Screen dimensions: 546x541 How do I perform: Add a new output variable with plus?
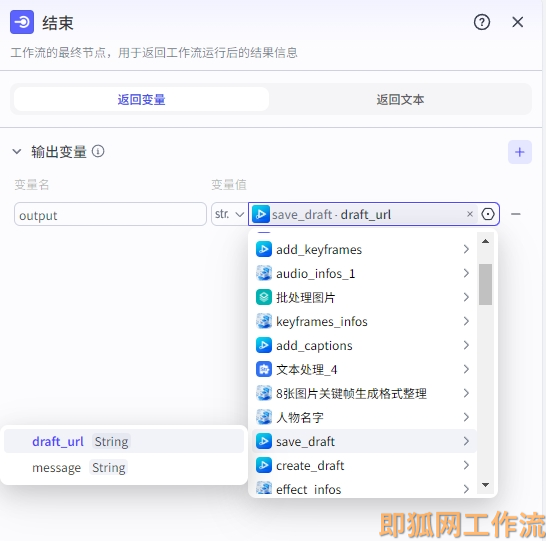(x=520, y=152)
